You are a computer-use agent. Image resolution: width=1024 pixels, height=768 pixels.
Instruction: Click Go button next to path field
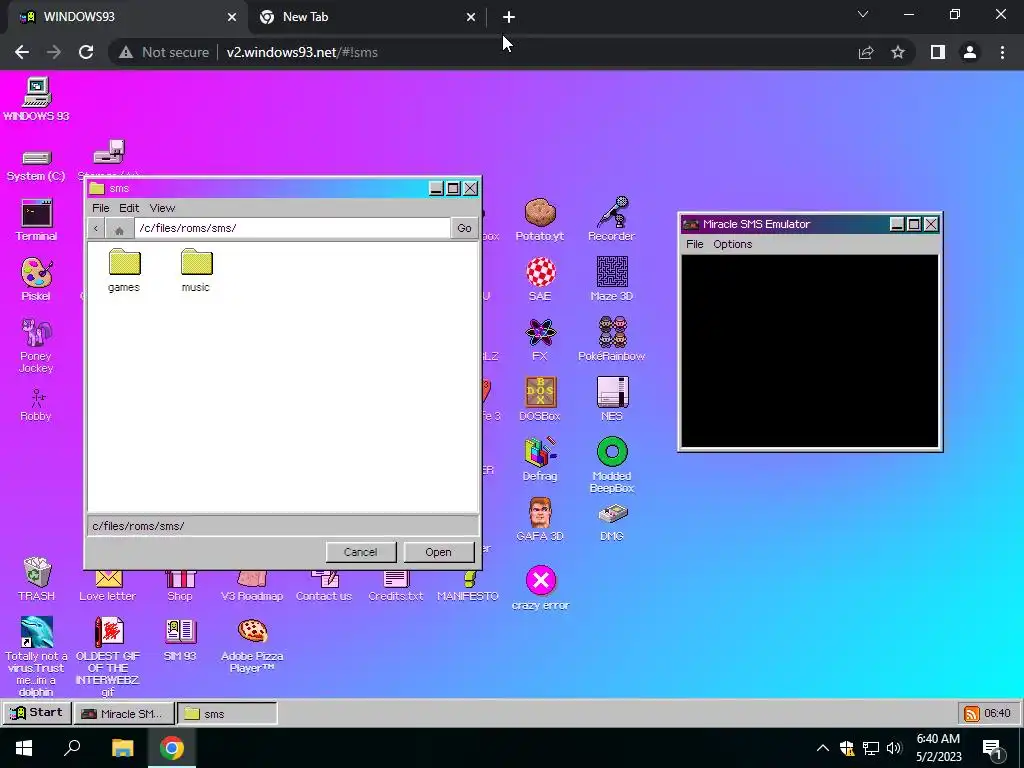(x=464, y=228)
